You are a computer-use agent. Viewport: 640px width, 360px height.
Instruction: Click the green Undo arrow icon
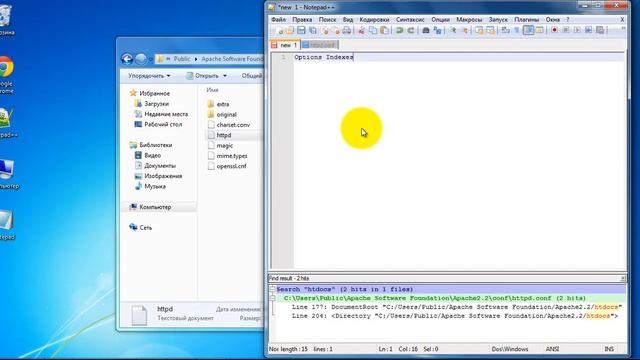400,30
